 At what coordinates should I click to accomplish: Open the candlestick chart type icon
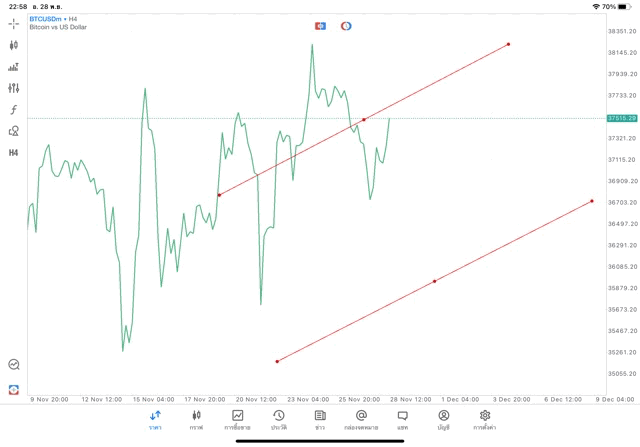coord(14,45)
